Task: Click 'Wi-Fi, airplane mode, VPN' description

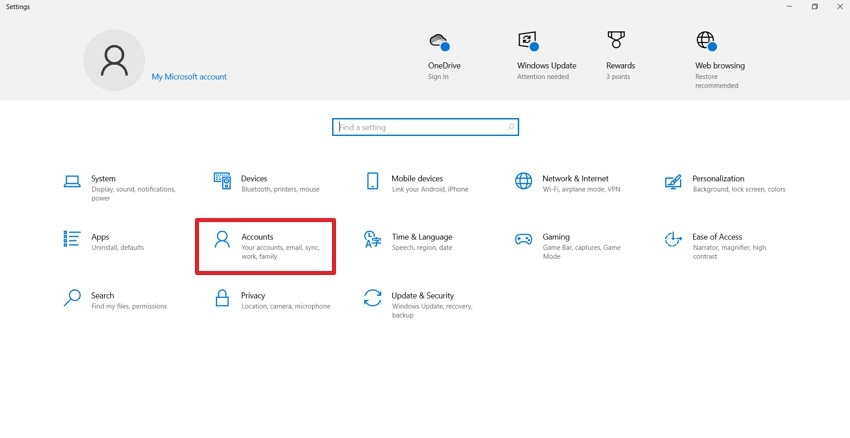Action: 581,190
